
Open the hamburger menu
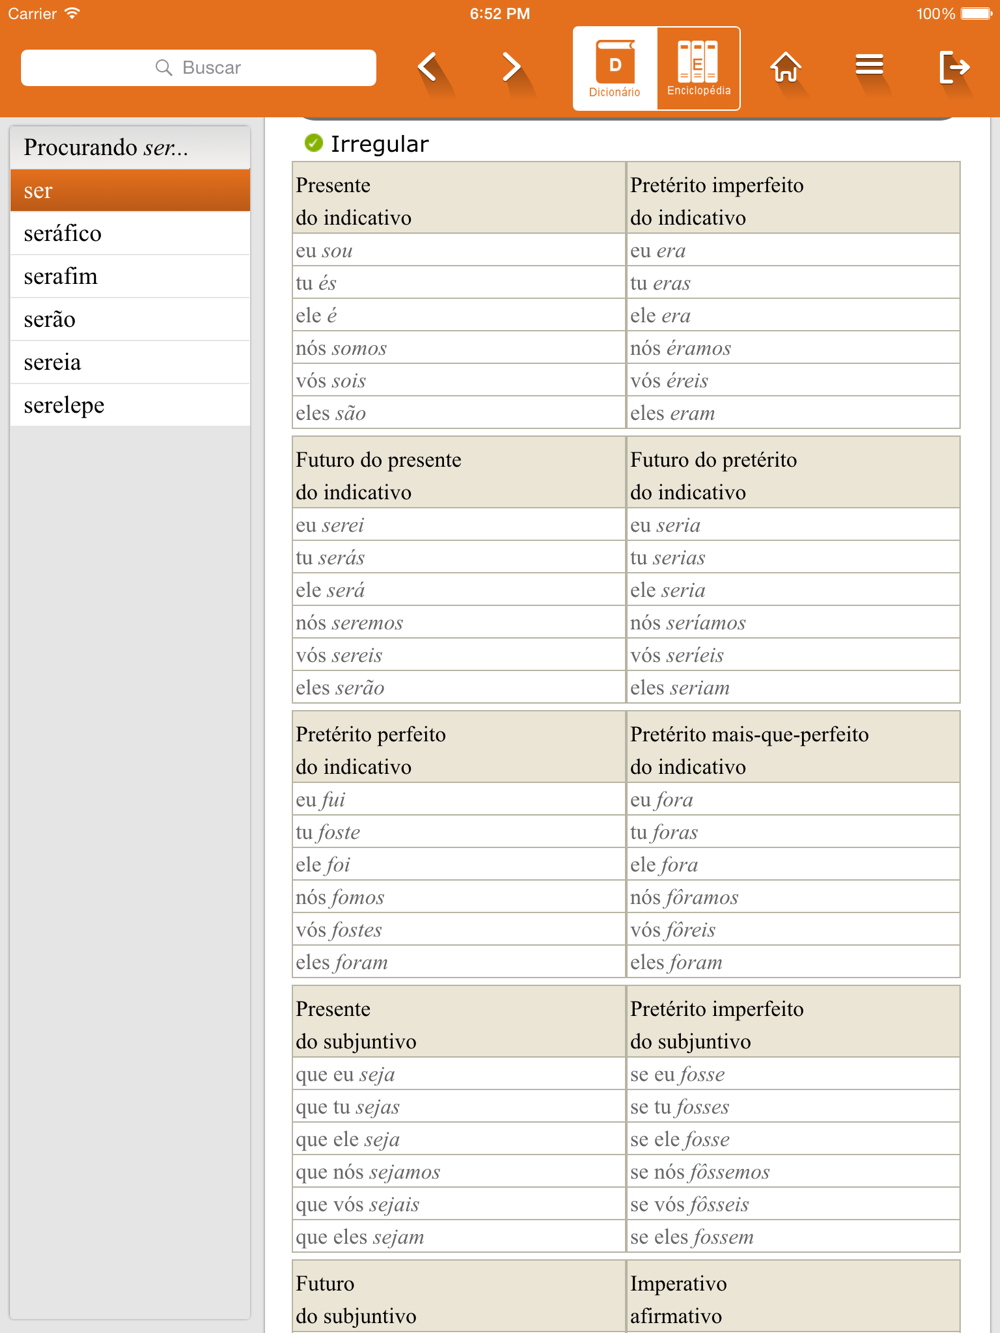pyautogui.click(x=869, y=66)
